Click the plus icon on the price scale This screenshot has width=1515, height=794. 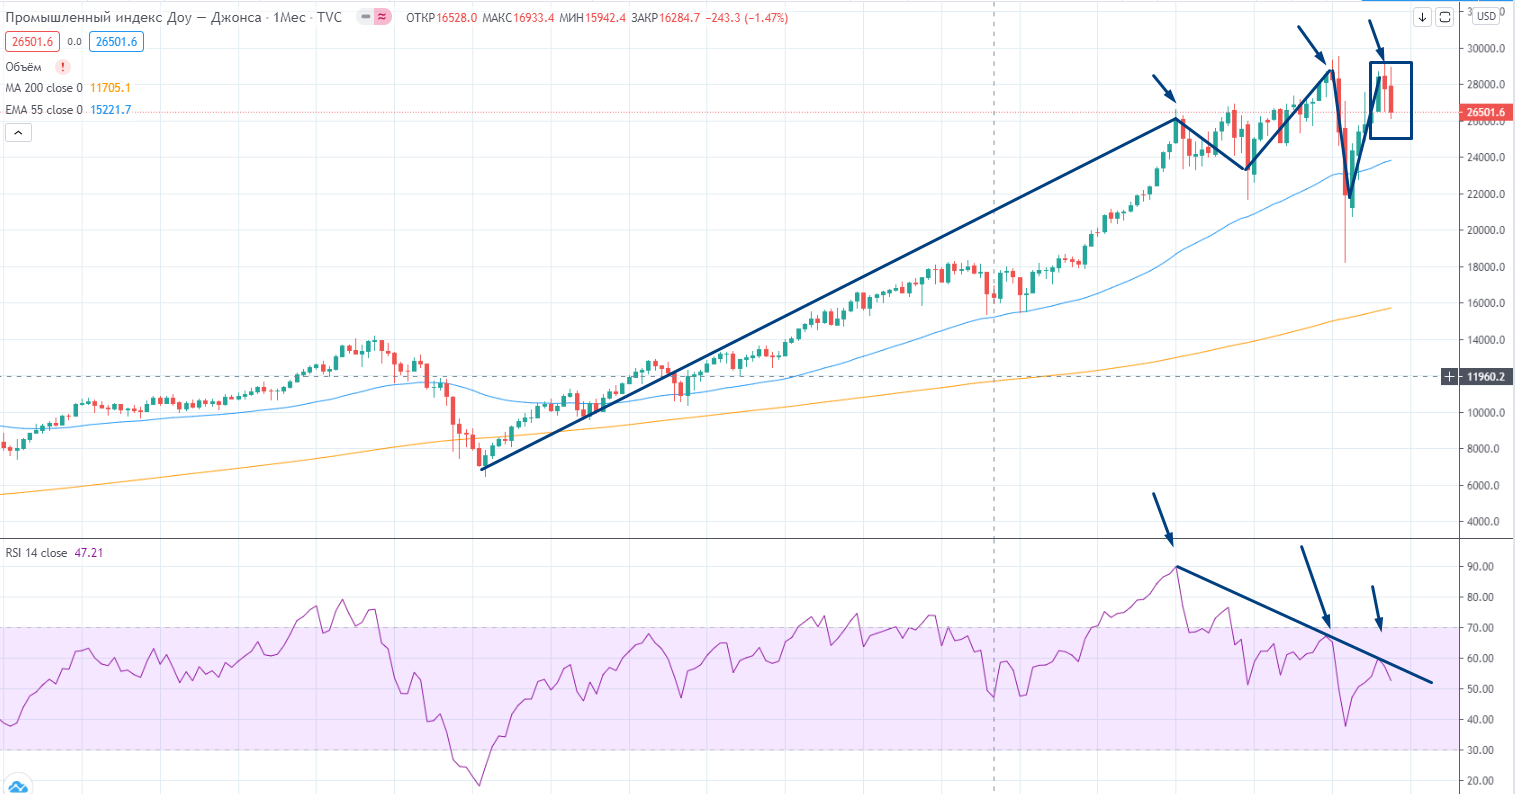(1450, 377)
